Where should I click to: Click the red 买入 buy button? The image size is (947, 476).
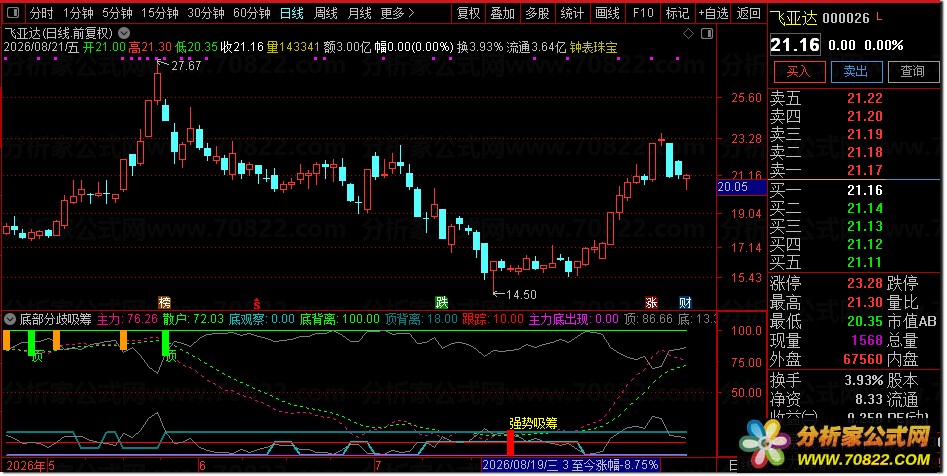(x=799, y=72)
